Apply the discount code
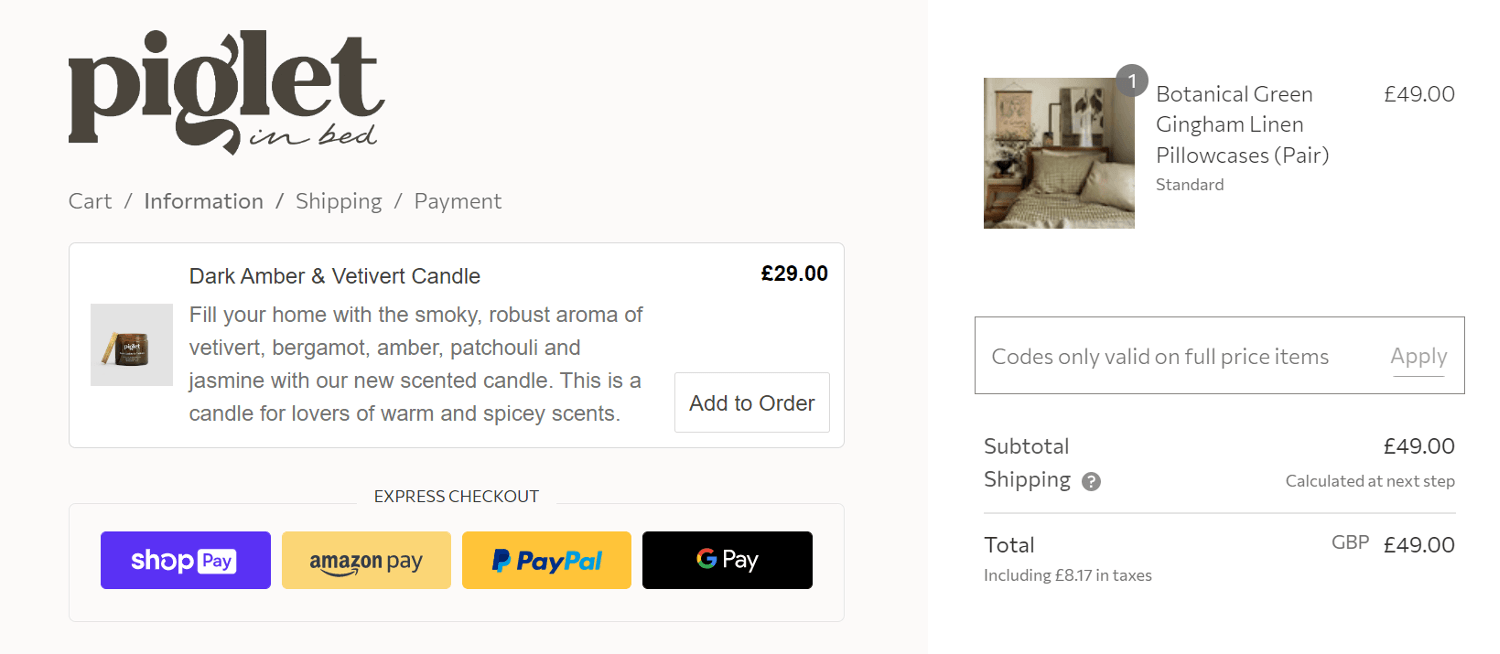The height and width of the screenshot is (654, 1500). tap(1418, 355)
